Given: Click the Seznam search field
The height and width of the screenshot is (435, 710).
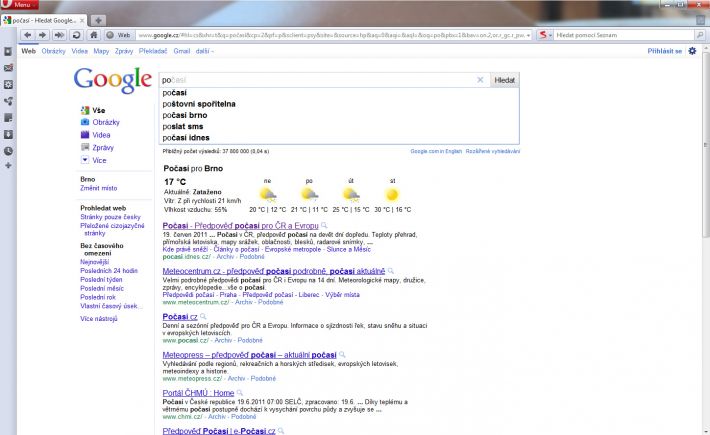Looking at the screenshot, I should (x=624, y=35).
